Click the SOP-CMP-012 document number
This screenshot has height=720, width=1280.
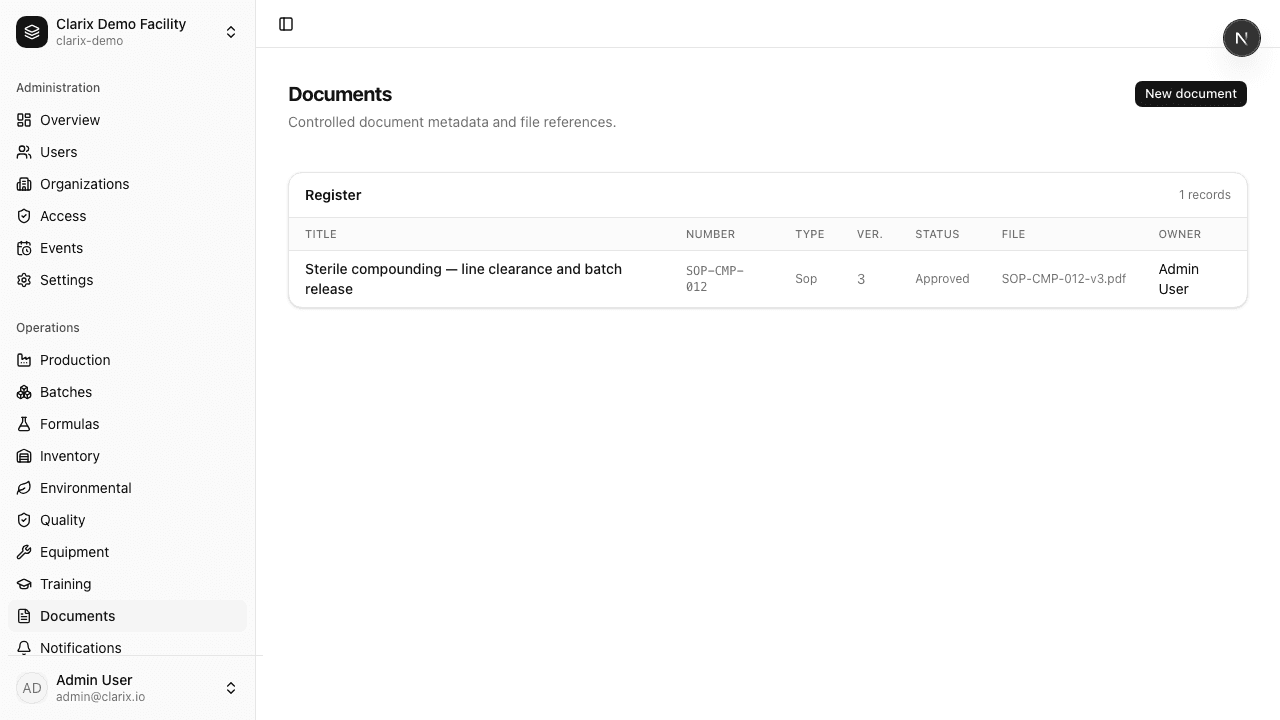[x=715, y=279]
